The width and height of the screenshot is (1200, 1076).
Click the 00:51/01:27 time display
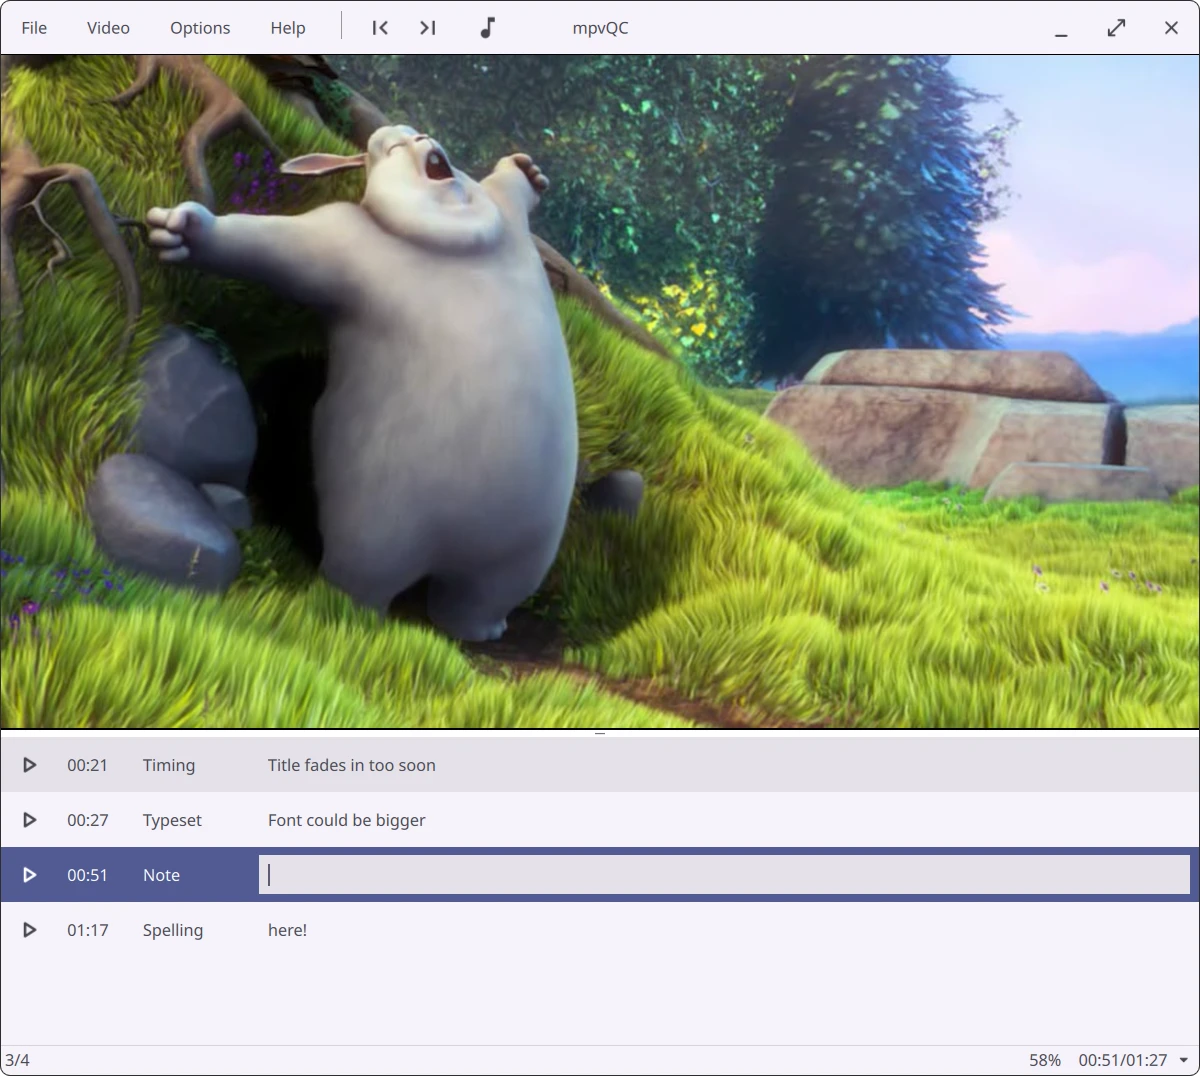[1123, 1060]
